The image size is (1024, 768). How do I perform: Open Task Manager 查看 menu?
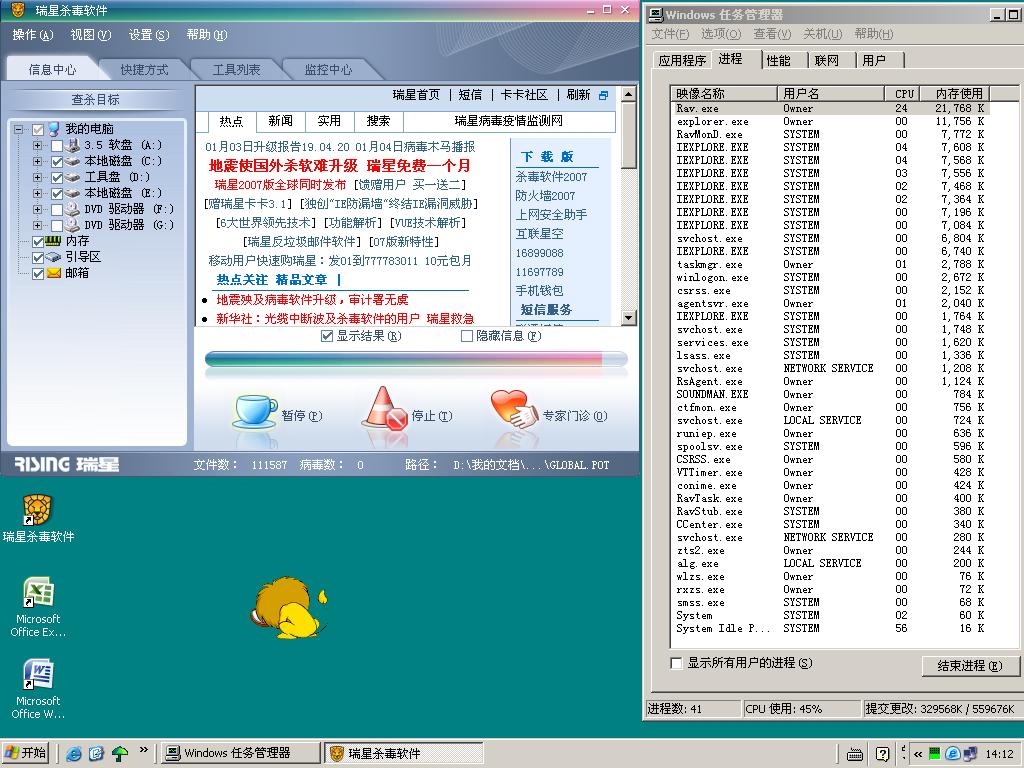coord(772,34)
